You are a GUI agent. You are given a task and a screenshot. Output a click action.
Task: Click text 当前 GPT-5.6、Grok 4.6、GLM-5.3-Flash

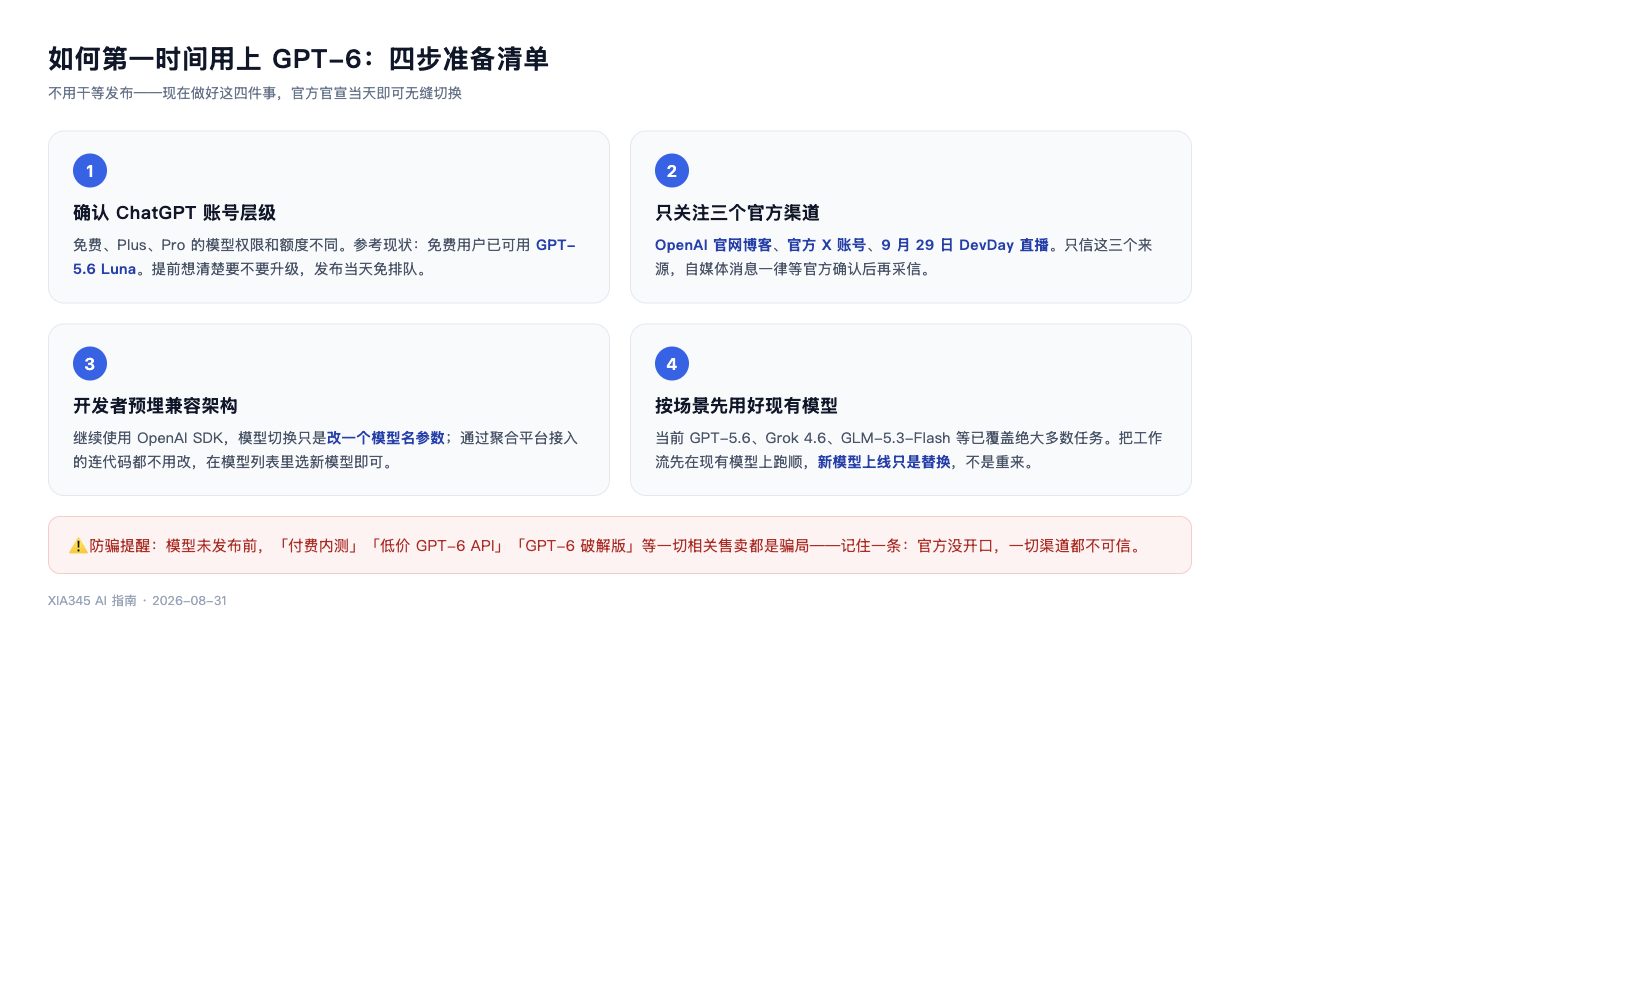click(x=803, y=438)
